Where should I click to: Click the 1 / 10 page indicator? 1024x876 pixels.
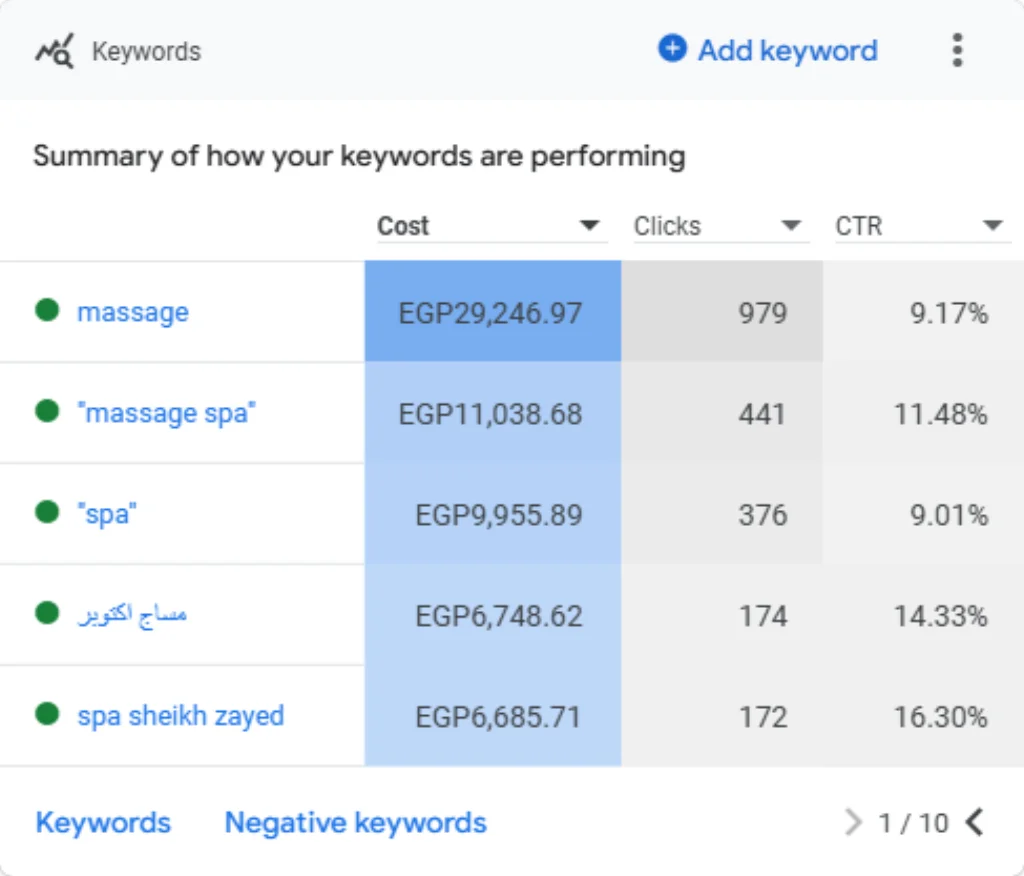[913, 823]
